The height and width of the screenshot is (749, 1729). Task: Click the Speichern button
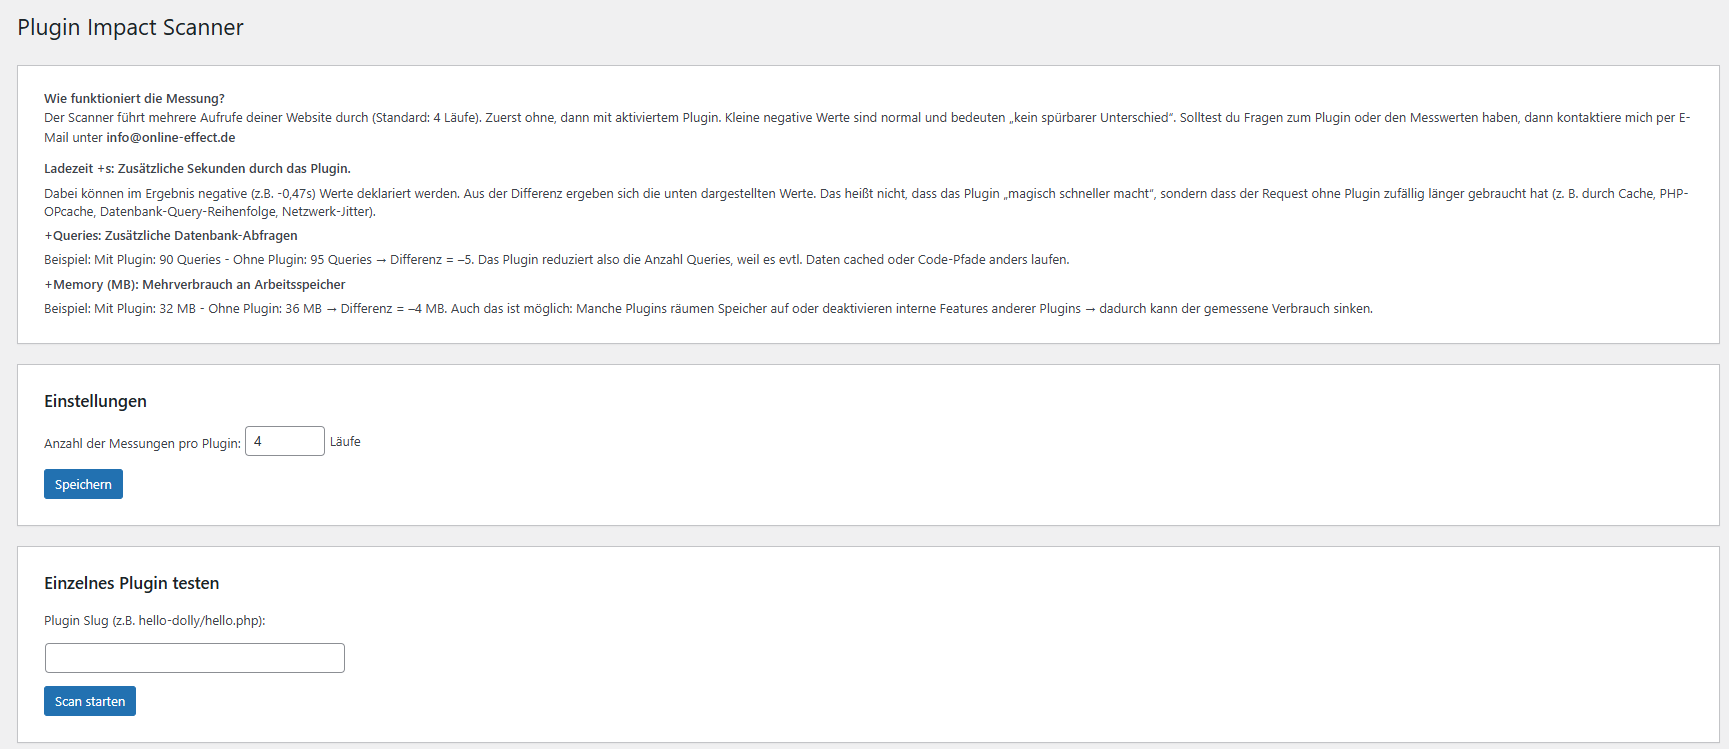pyautogui.click(x=83, y=484)
